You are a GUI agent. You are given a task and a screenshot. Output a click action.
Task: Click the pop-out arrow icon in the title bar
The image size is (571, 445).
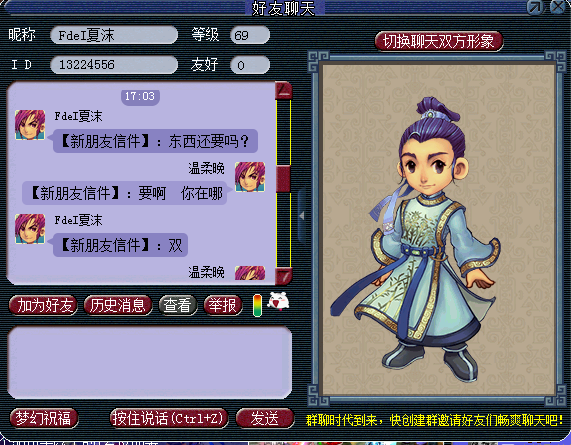point(535,7)
